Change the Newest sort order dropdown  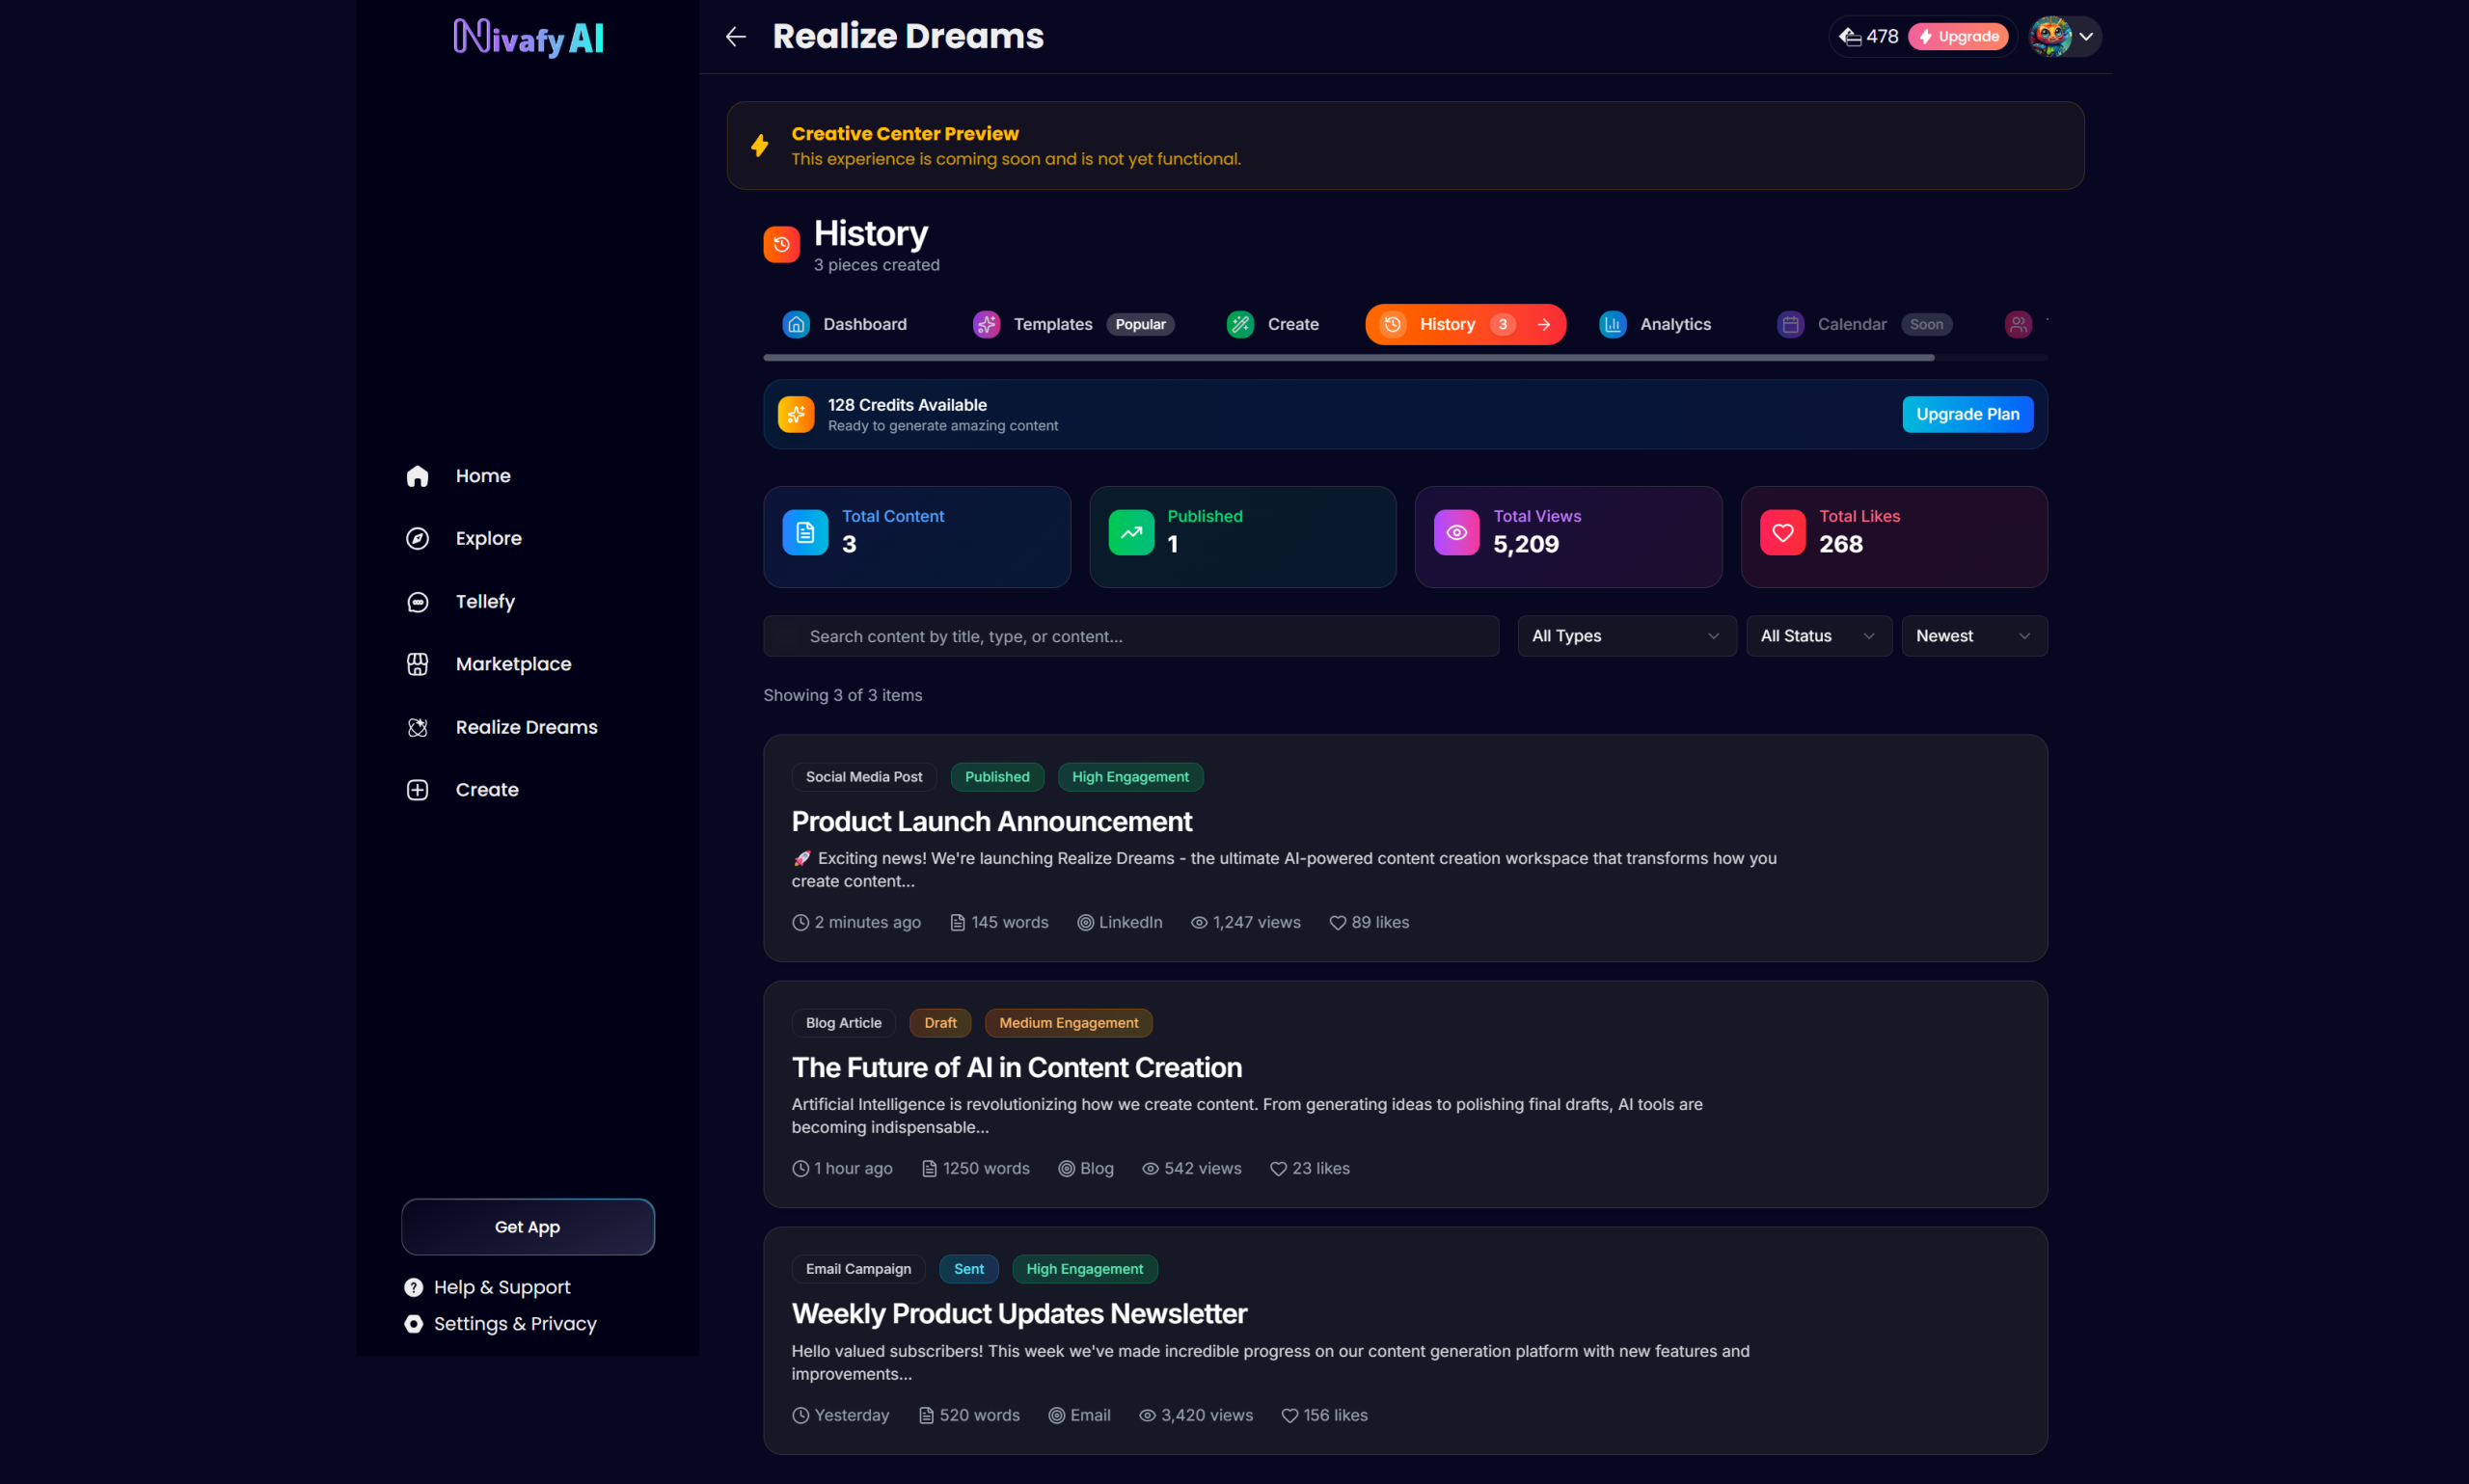[x=1973, y=636]
